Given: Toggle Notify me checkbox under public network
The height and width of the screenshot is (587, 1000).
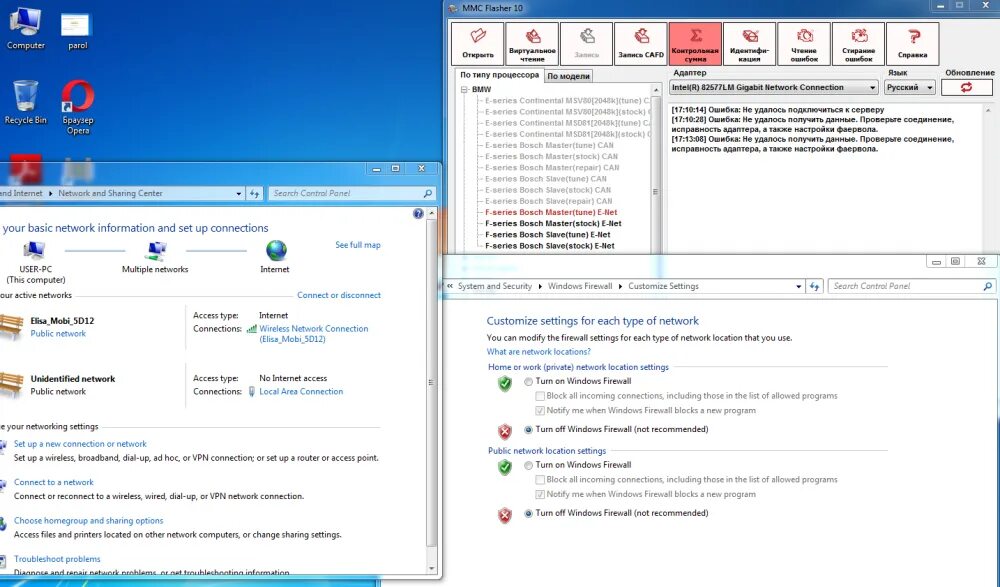Looking at the screenshot, I should [x=540, y=494].
